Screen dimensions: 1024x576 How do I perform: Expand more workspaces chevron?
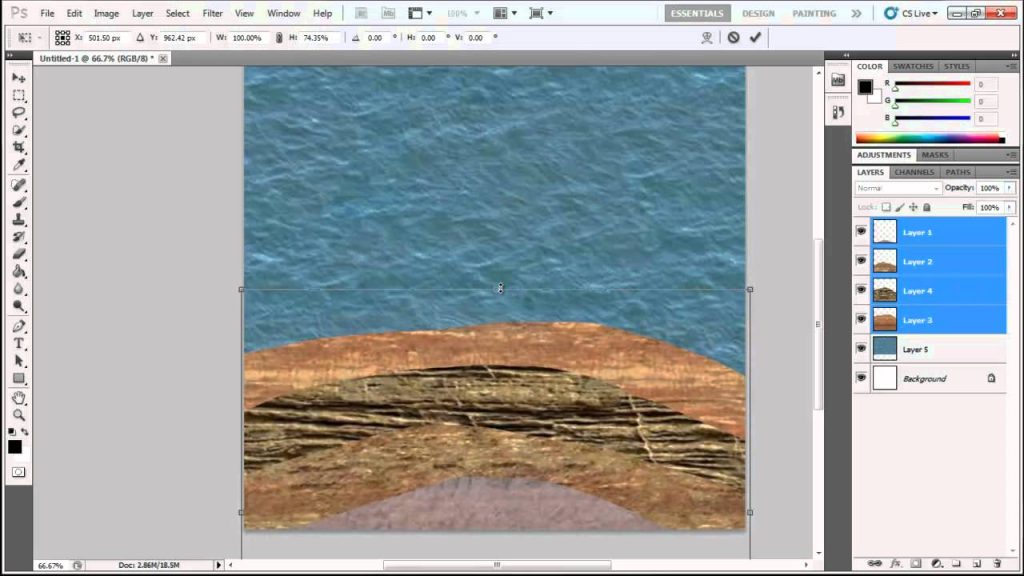pos(856,13)
